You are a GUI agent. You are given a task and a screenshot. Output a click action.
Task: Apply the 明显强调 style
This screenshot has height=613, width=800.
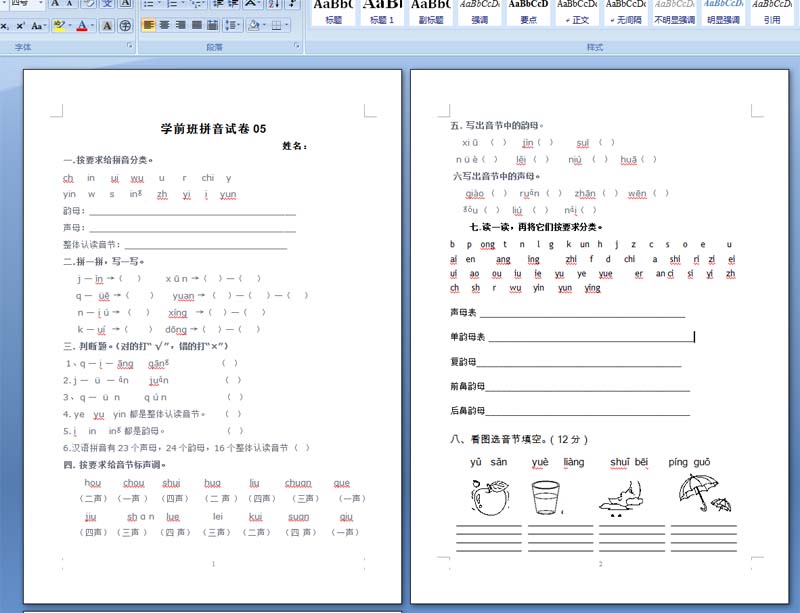723,12
